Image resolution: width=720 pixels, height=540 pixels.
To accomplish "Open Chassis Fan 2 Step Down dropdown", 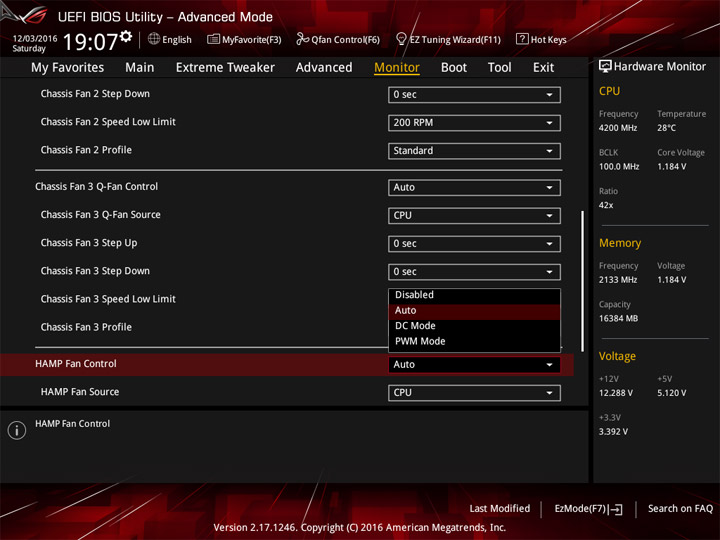I will tap(474, 95).
